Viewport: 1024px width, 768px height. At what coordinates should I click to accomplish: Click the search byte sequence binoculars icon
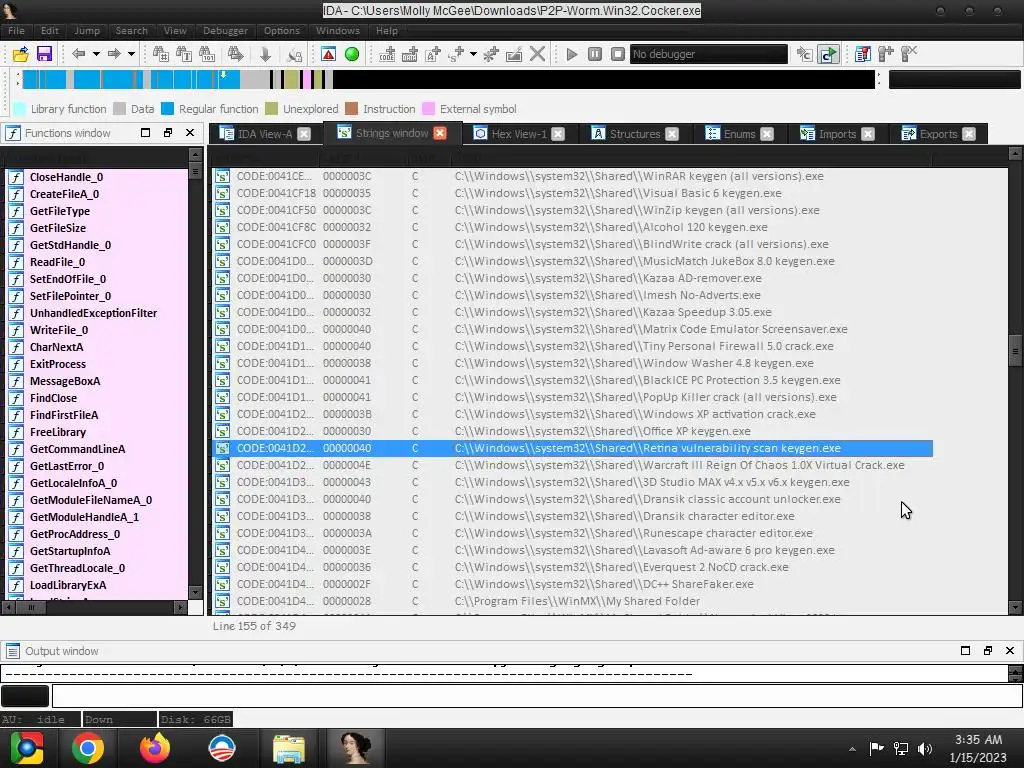click(207, 54)
